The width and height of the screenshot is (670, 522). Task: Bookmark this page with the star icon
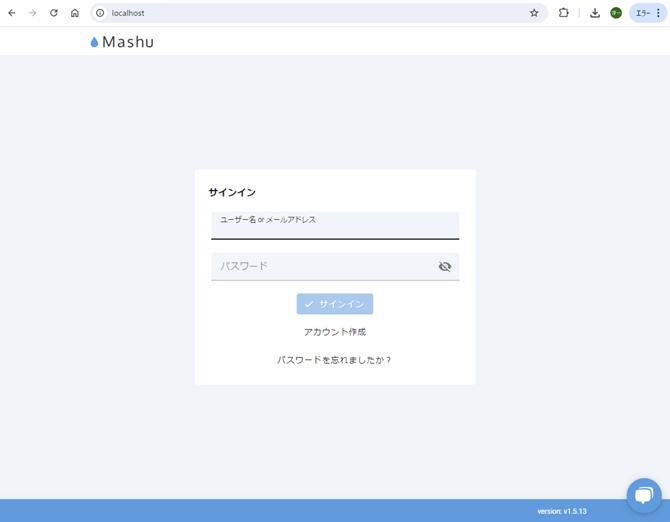[x=534, y=13]
